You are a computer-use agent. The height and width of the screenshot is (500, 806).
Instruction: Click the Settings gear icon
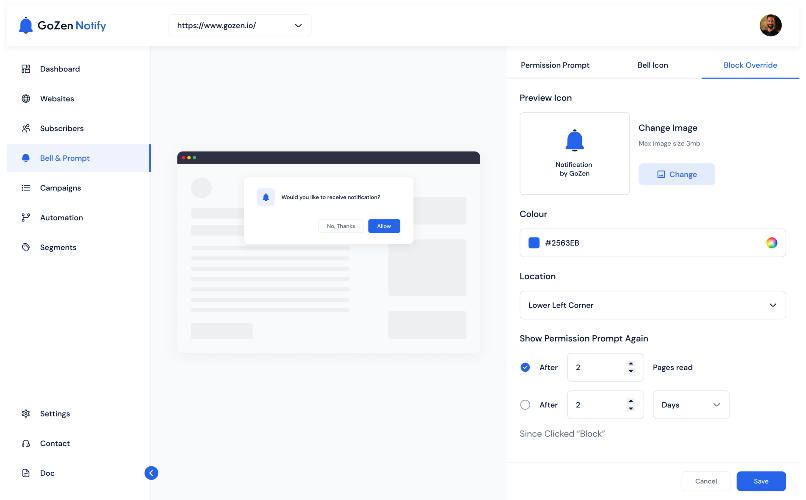(26, 414)
